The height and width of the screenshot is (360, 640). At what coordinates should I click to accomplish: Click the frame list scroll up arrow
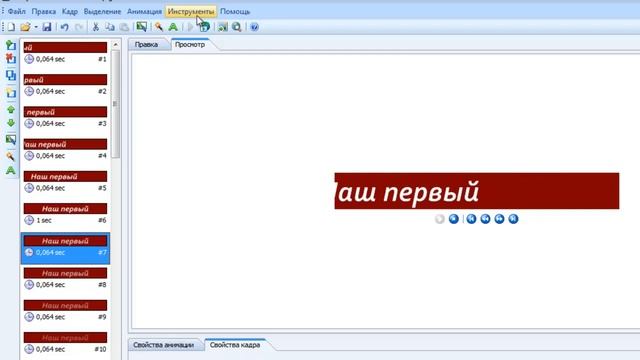(x=116, y=44)
